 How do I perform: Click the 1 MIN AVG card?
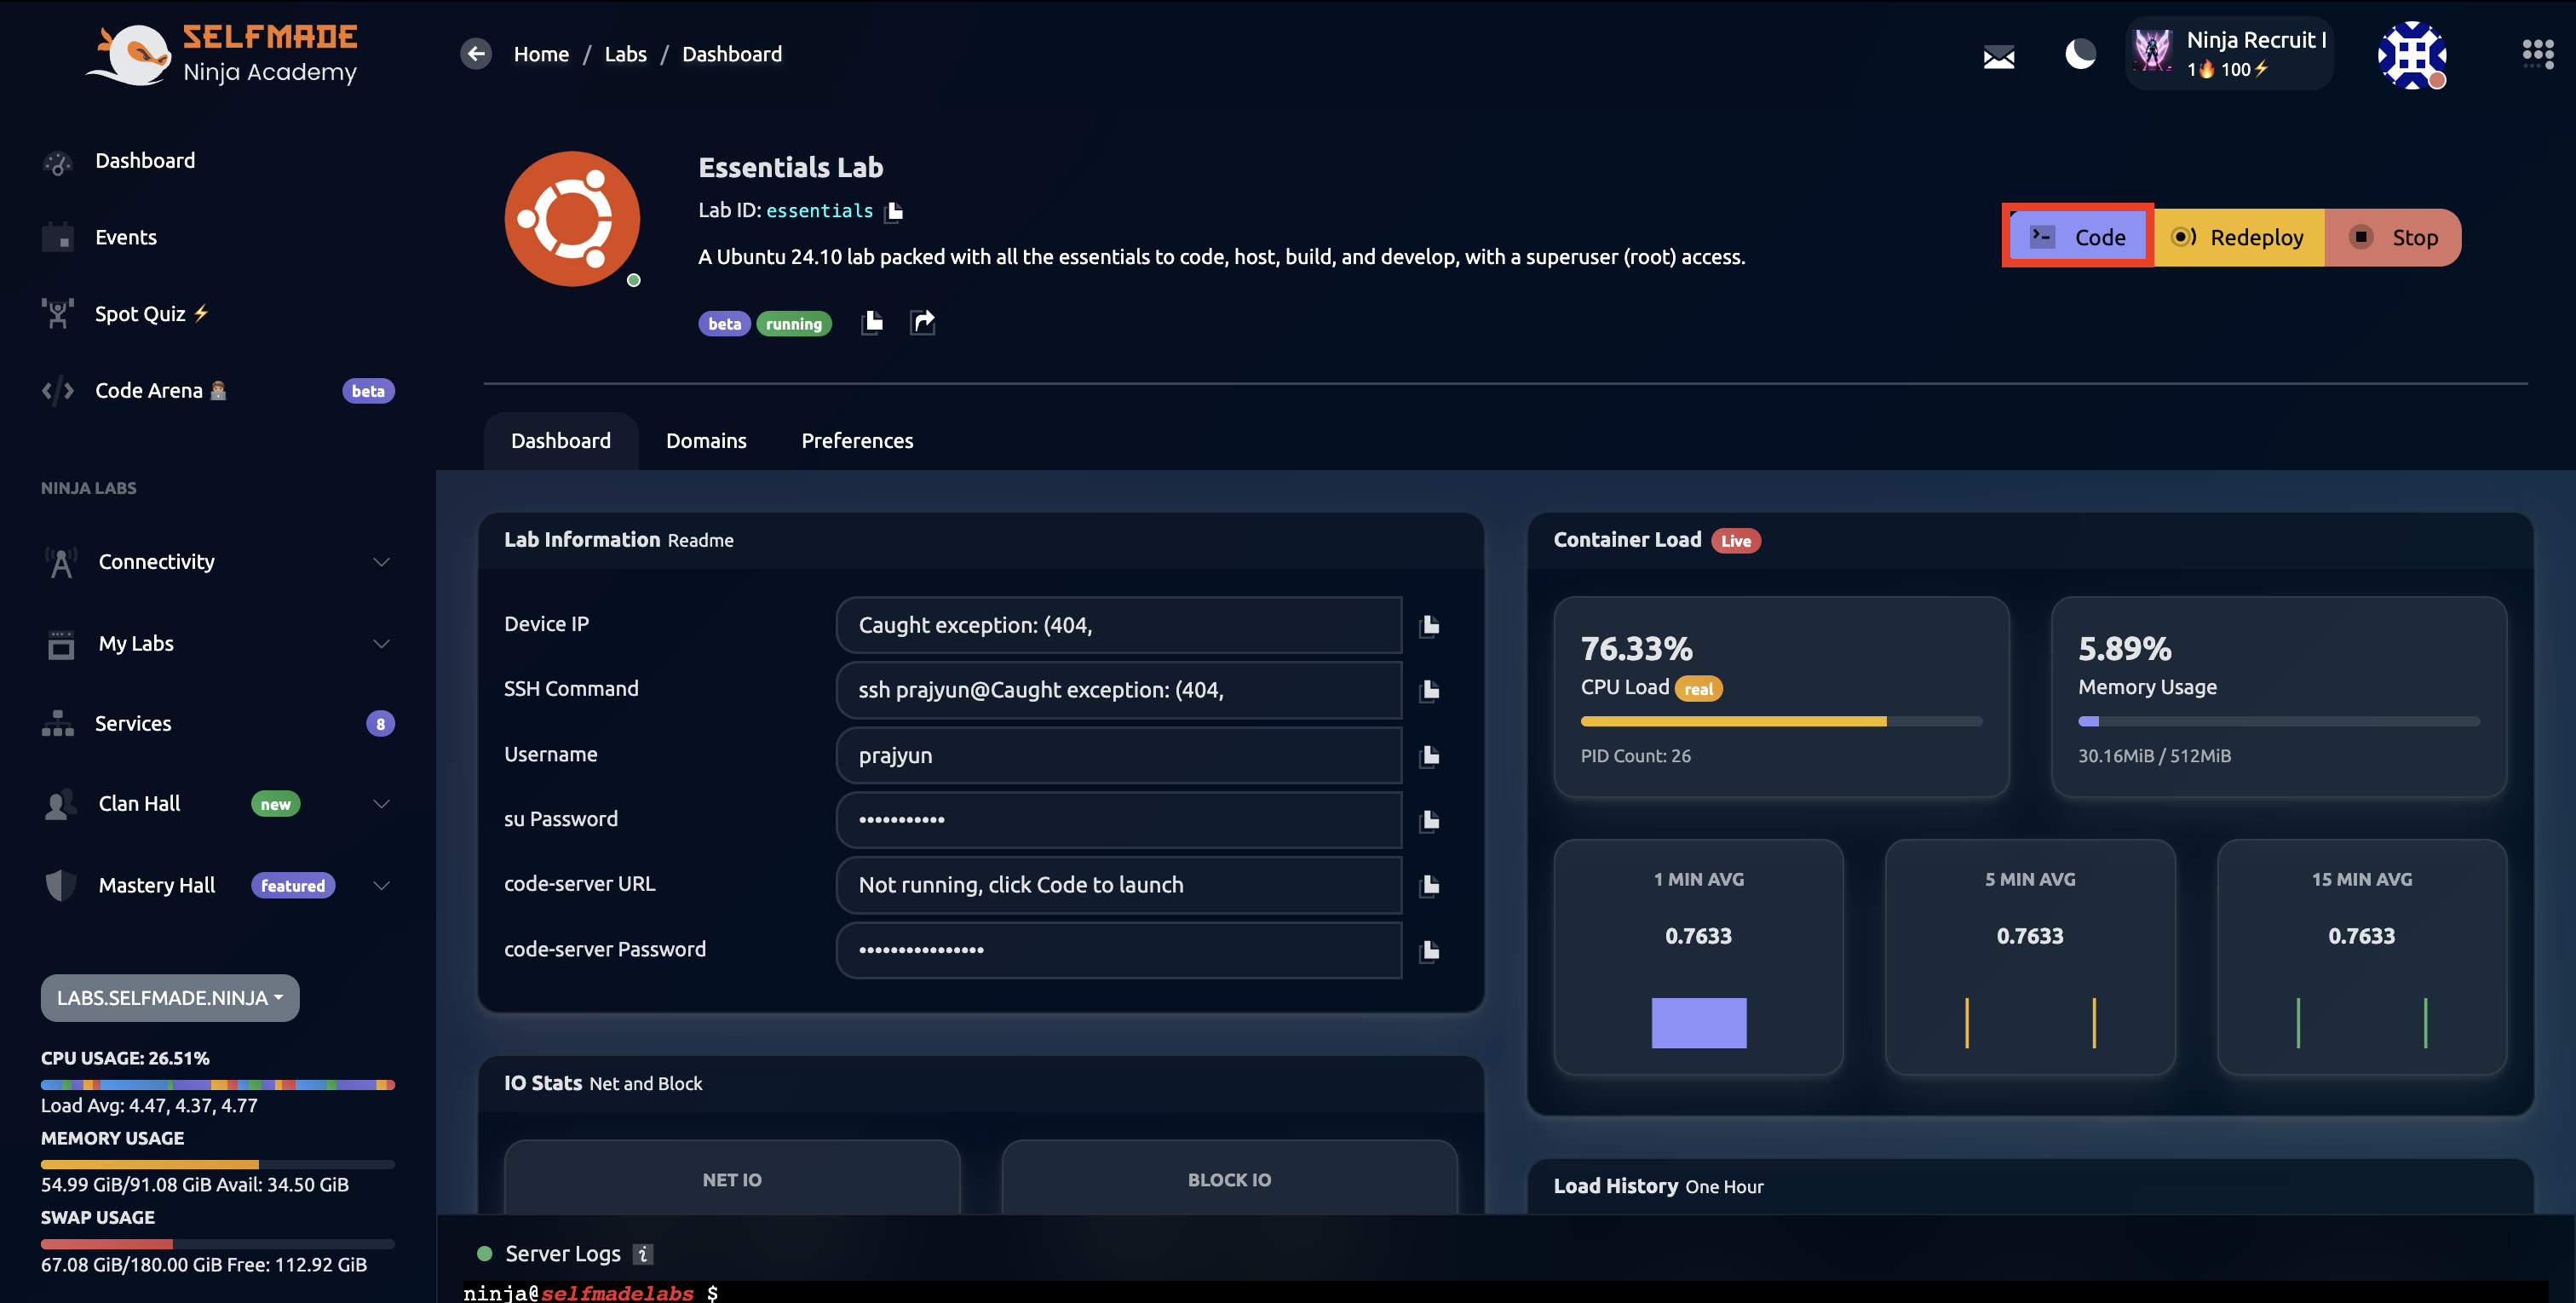point(1698,957)
